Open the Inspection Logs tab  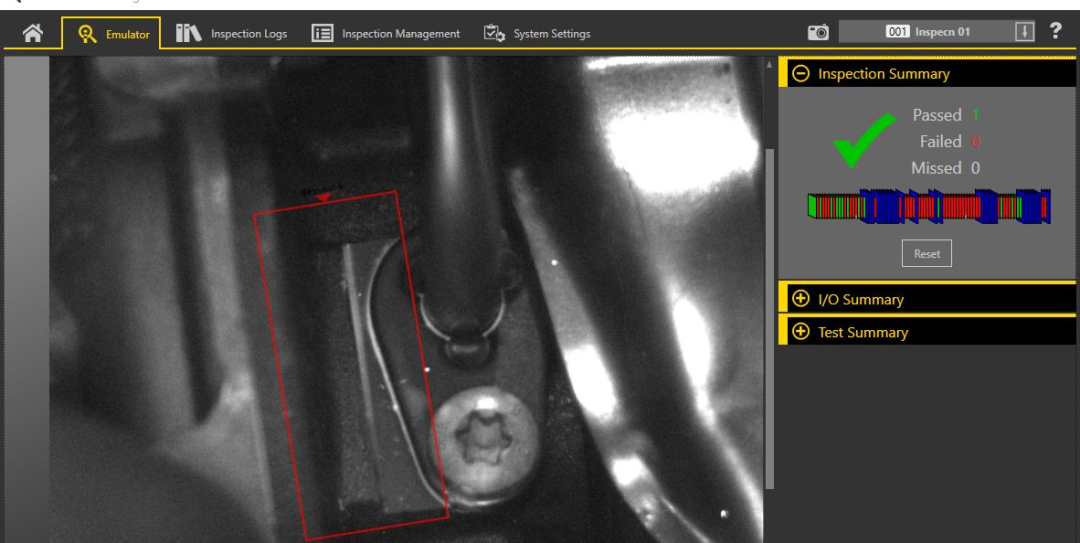[x=231, y=33]
